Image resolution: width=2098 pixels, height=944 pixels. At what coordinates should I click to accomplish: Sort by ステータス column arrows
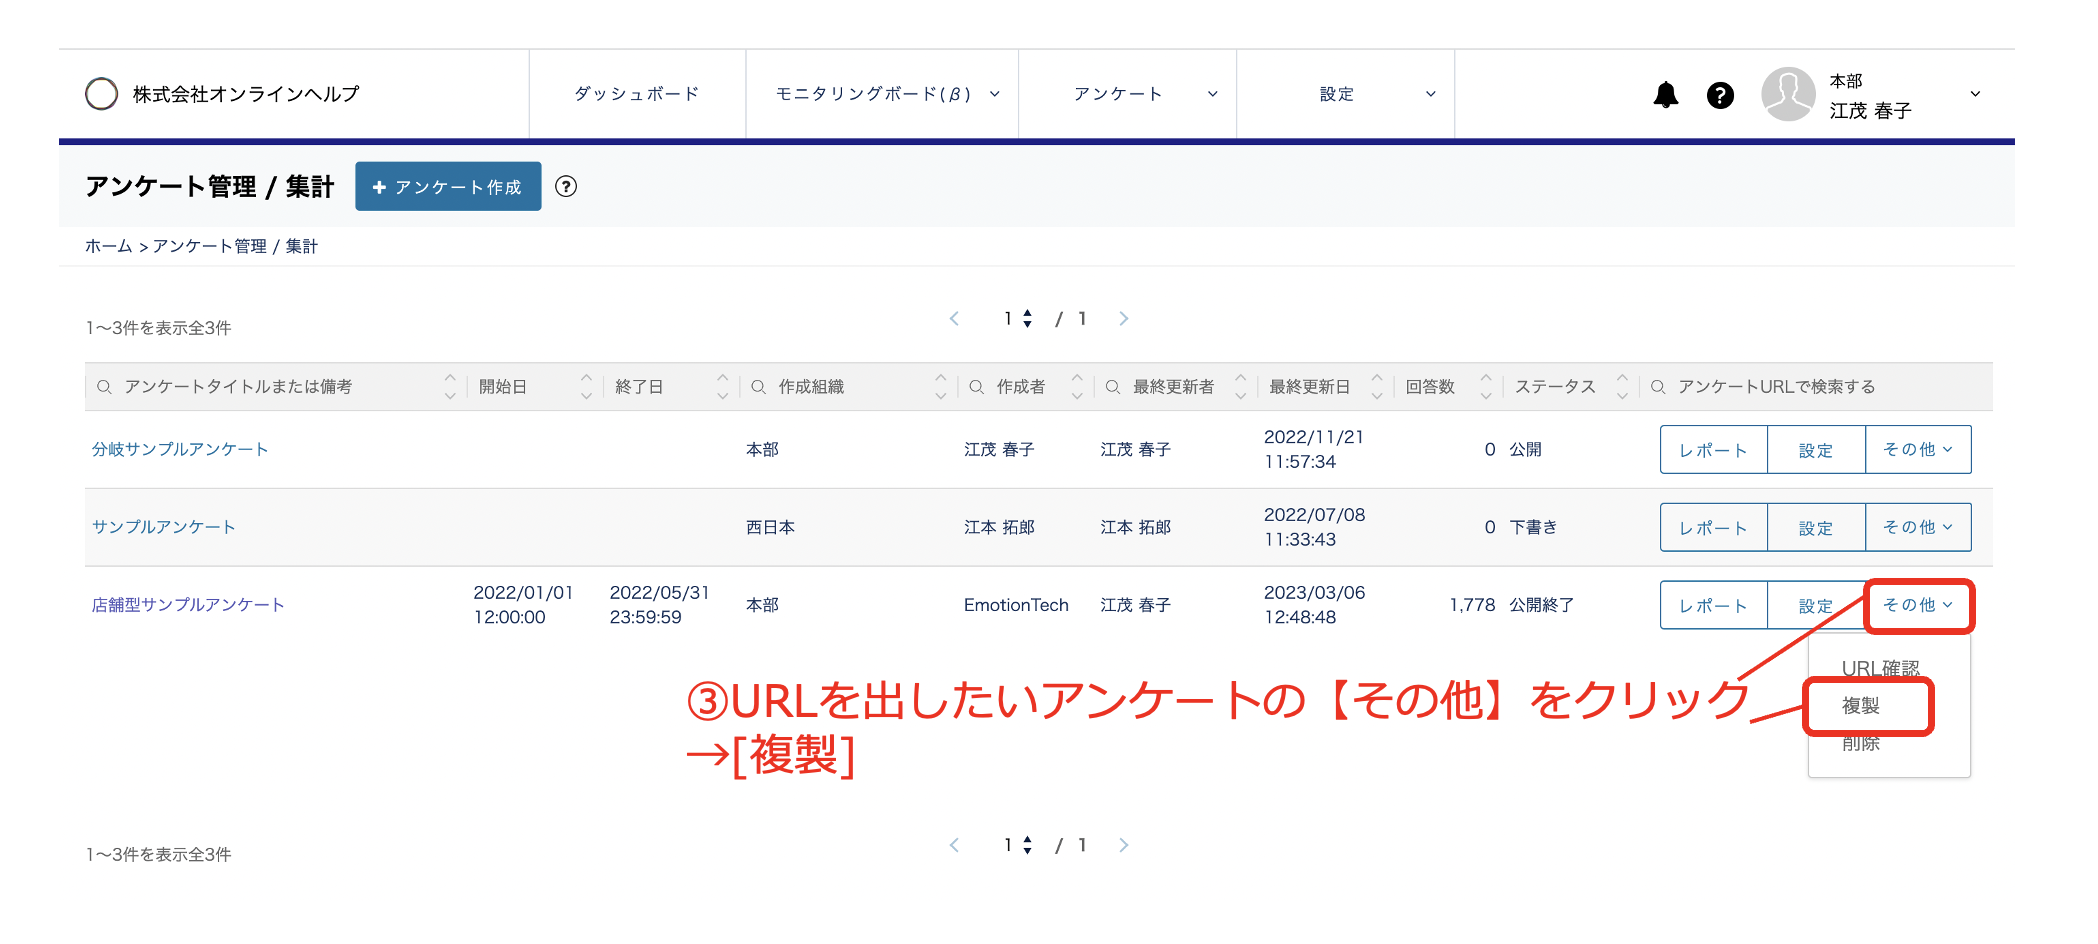tap(1622, 387)
